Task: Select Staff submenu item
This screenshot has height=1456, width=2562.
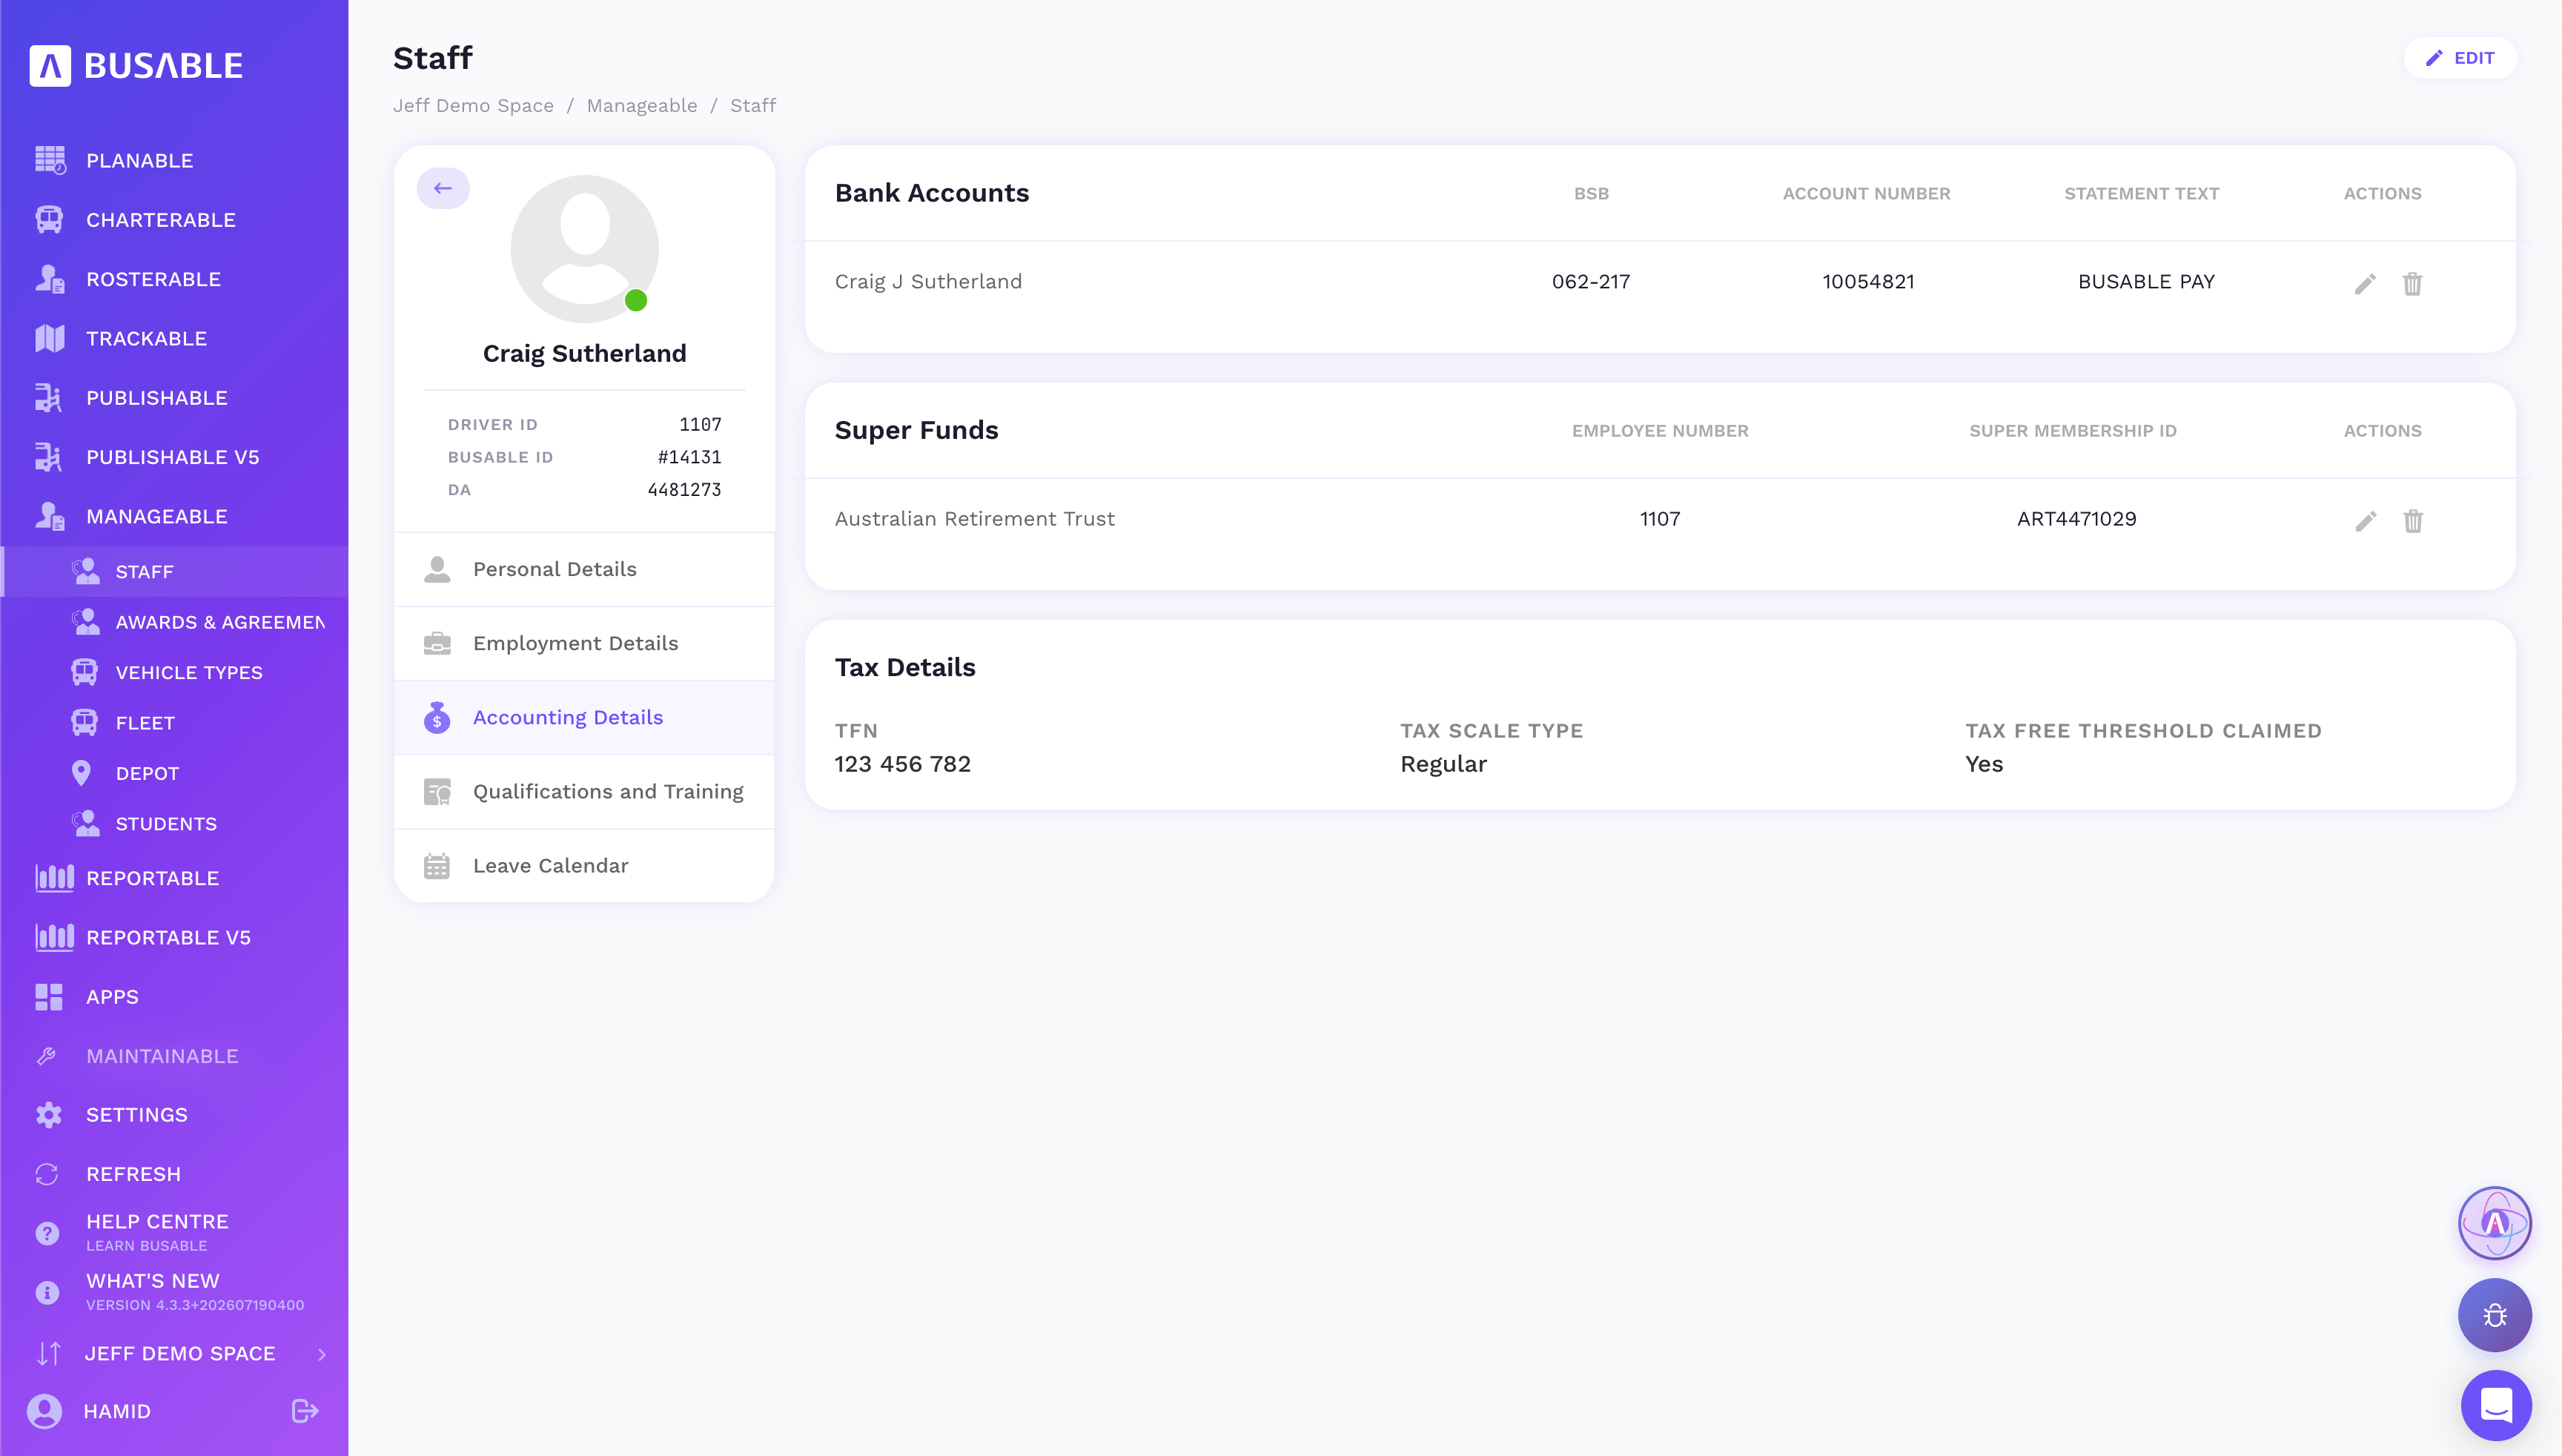Action: click(174, 572)
